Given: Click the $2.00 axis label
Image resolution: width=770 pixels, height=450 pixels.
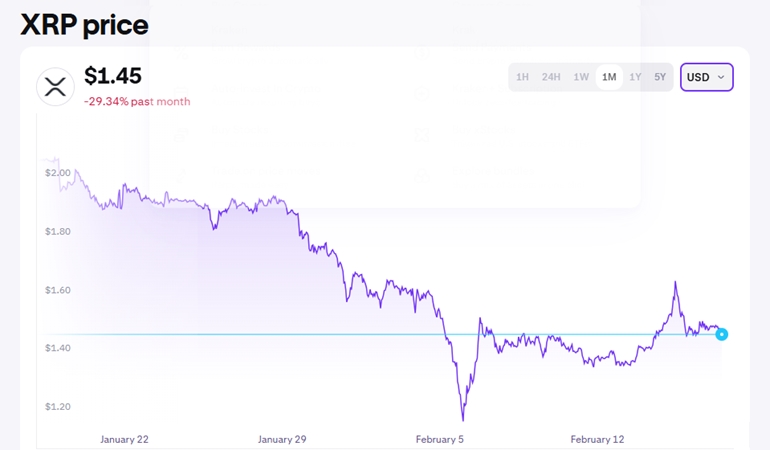Looking at the screenshot, I should tap(58, 173).
